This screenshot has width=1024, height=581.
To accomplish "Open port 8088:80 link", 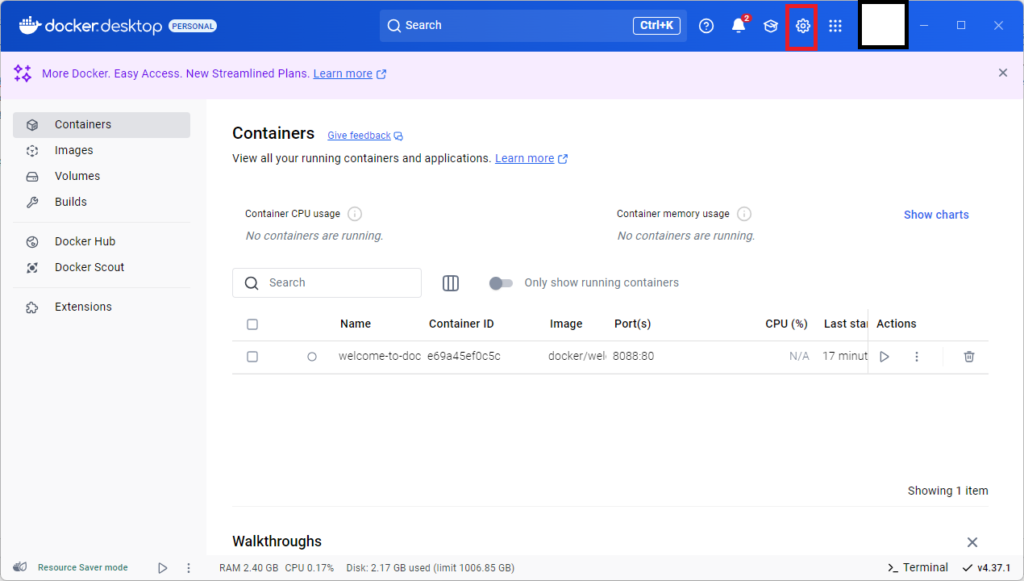I will (x=633, y=356).
